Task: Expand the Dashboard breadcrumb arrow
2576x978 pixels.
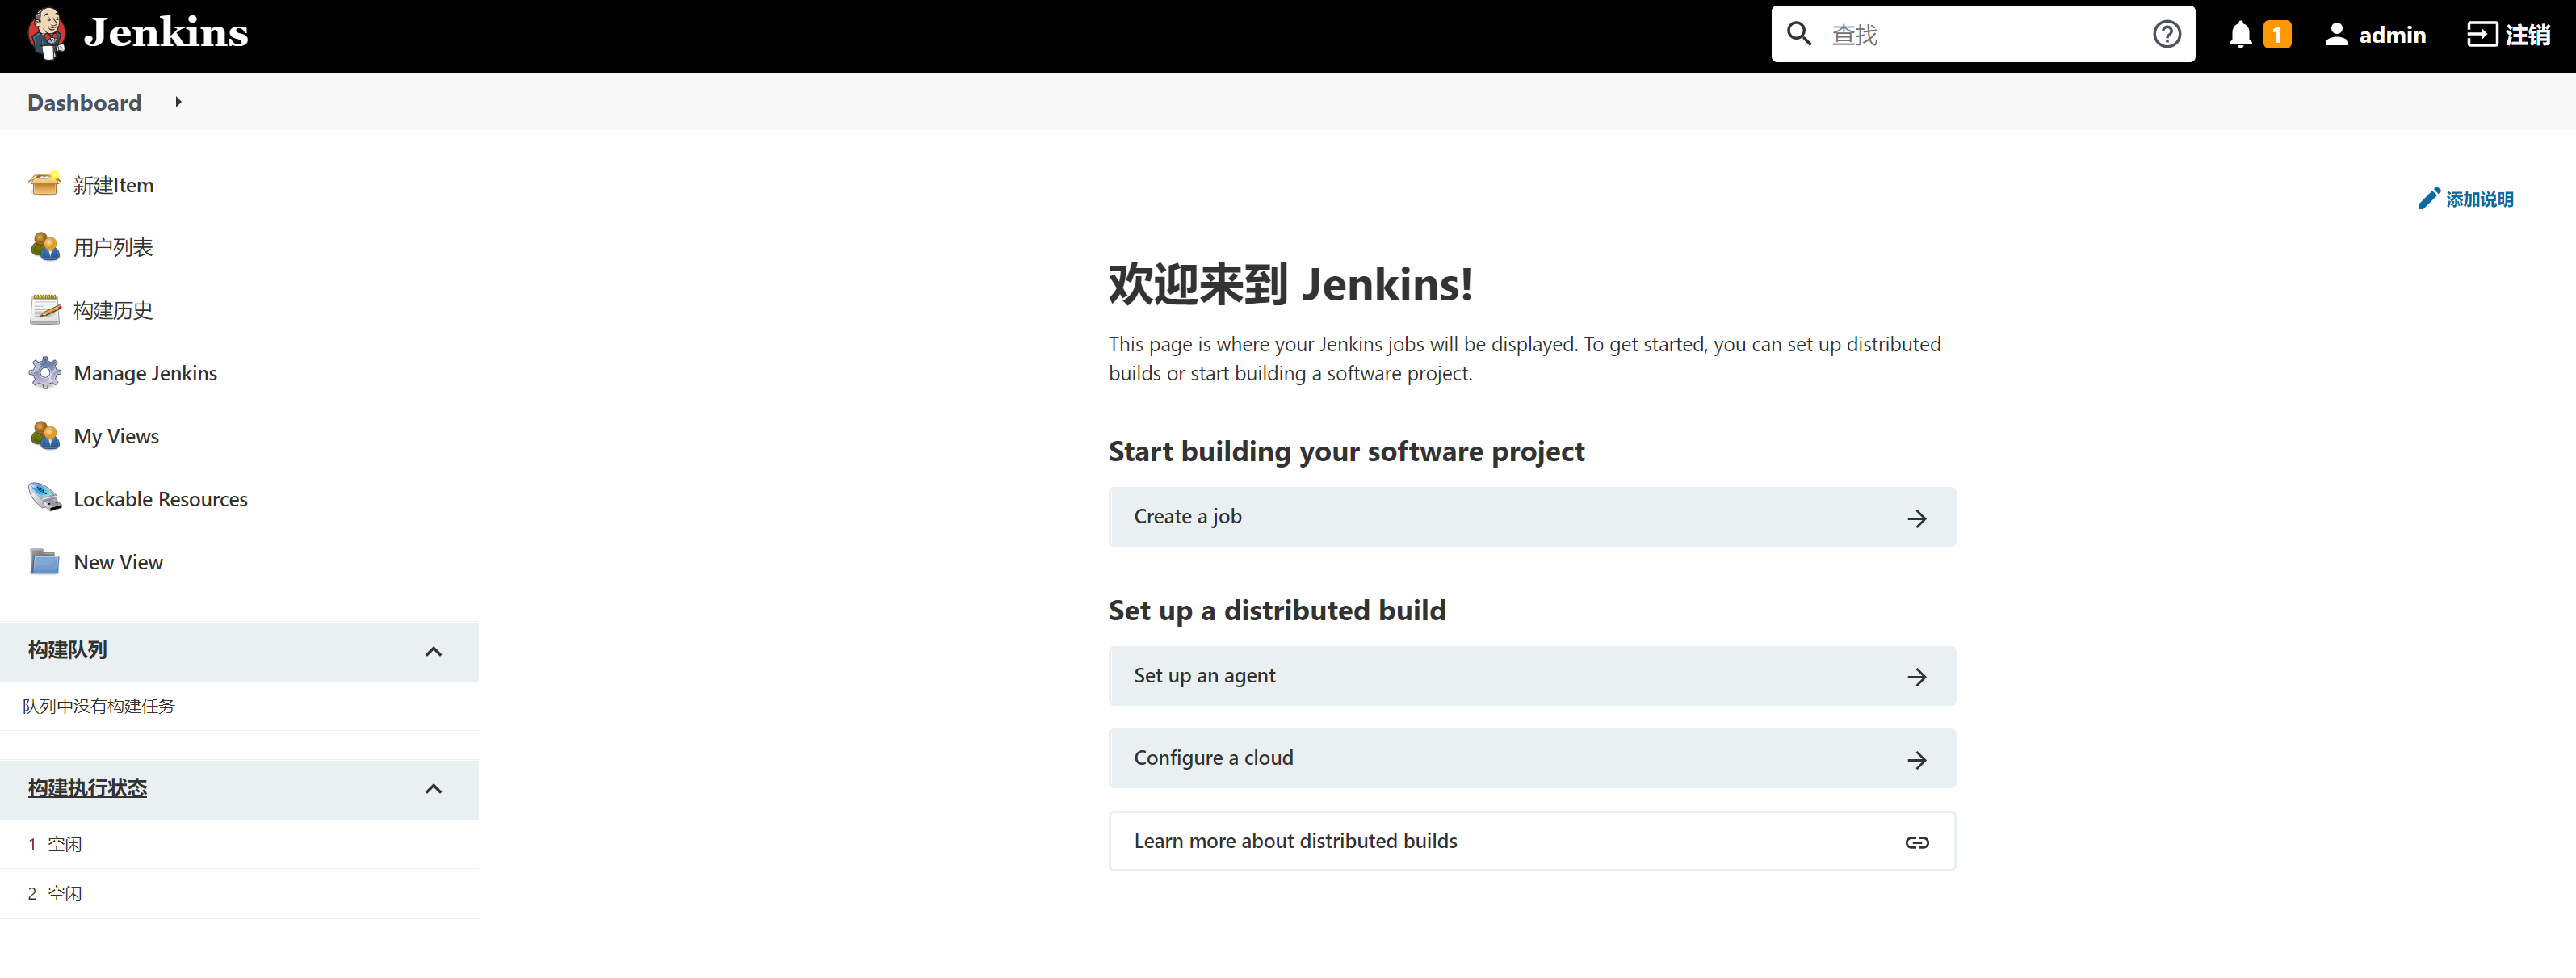Action: [178, 102]
